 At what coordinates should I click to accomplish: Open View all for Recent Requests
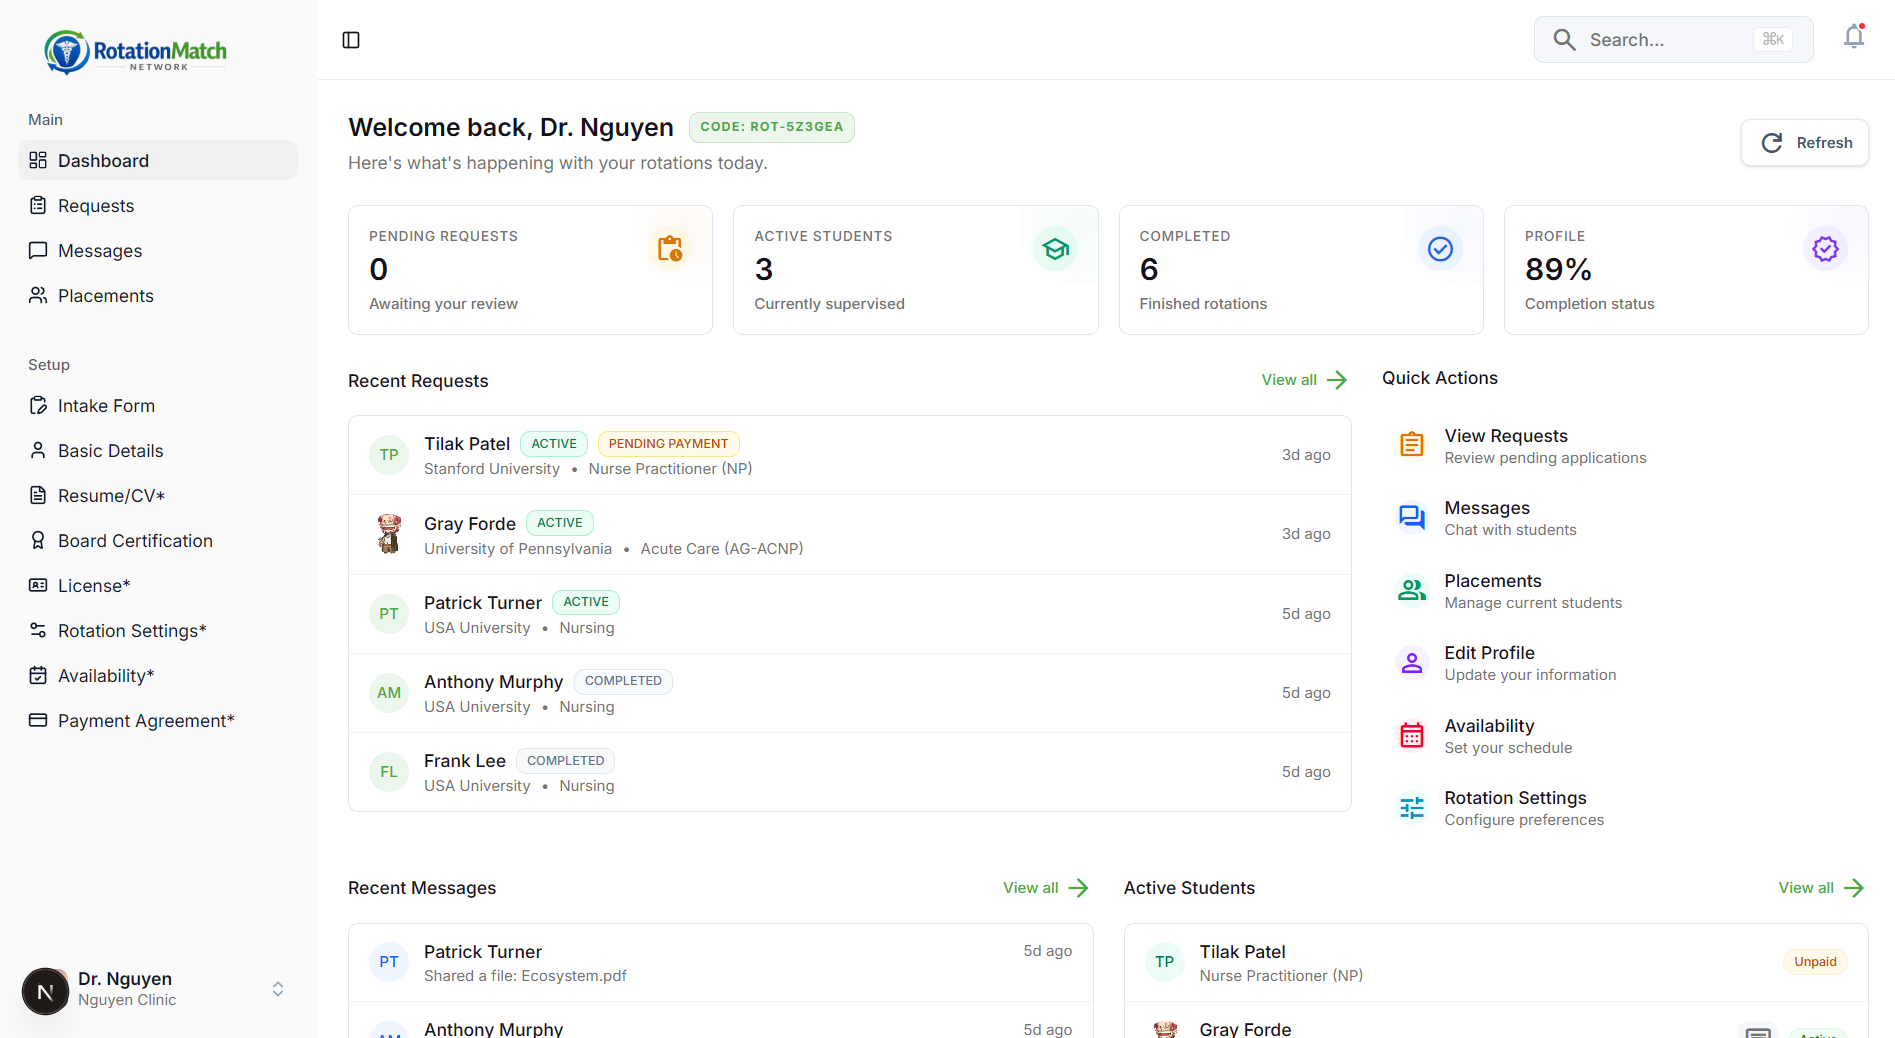click(1302, 380)
